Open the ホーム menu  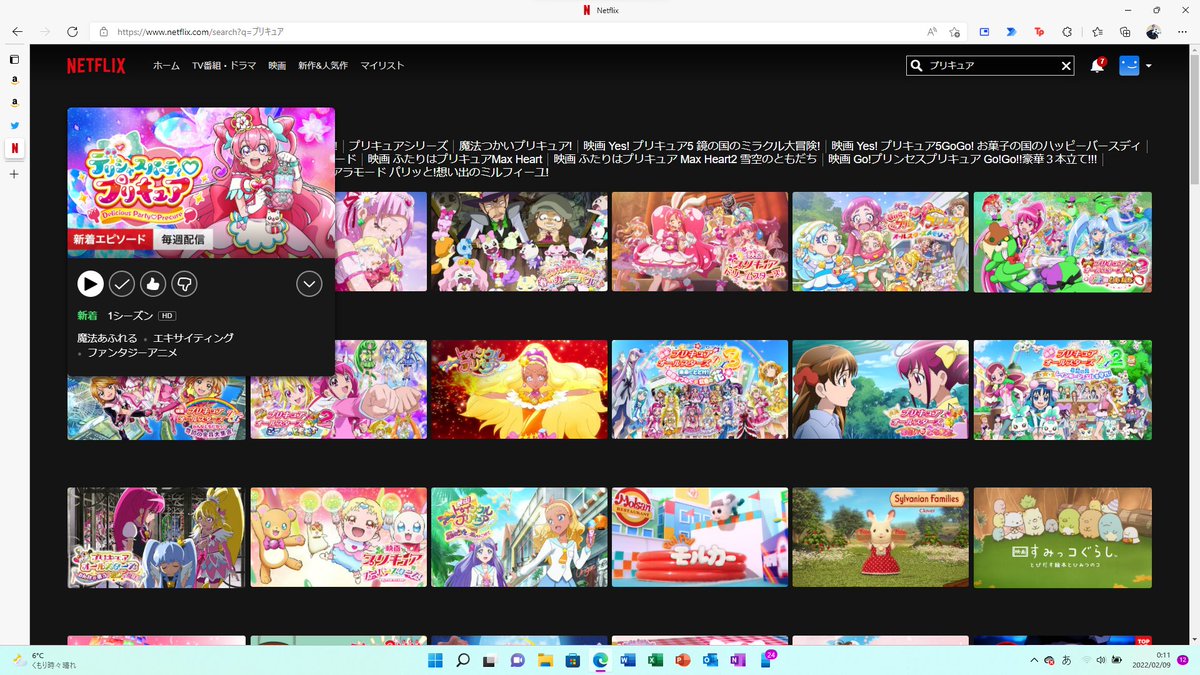pos(166,66)
